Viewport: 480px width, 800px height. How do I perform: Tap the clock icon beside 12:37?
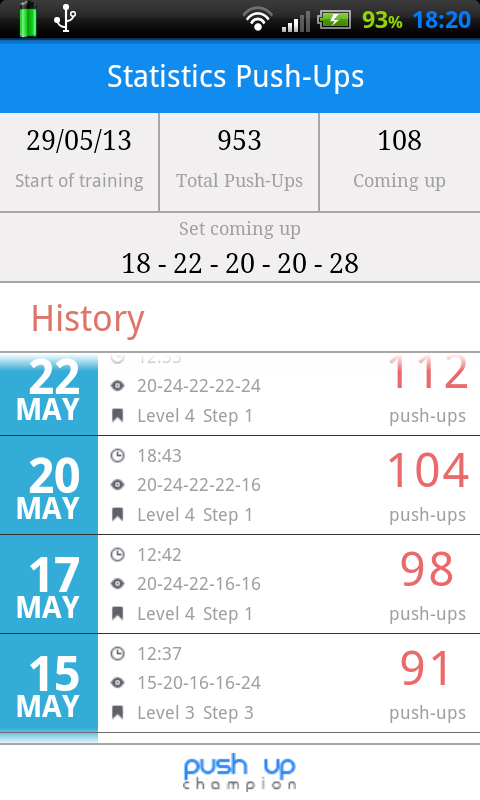click(x=117, y=653)
